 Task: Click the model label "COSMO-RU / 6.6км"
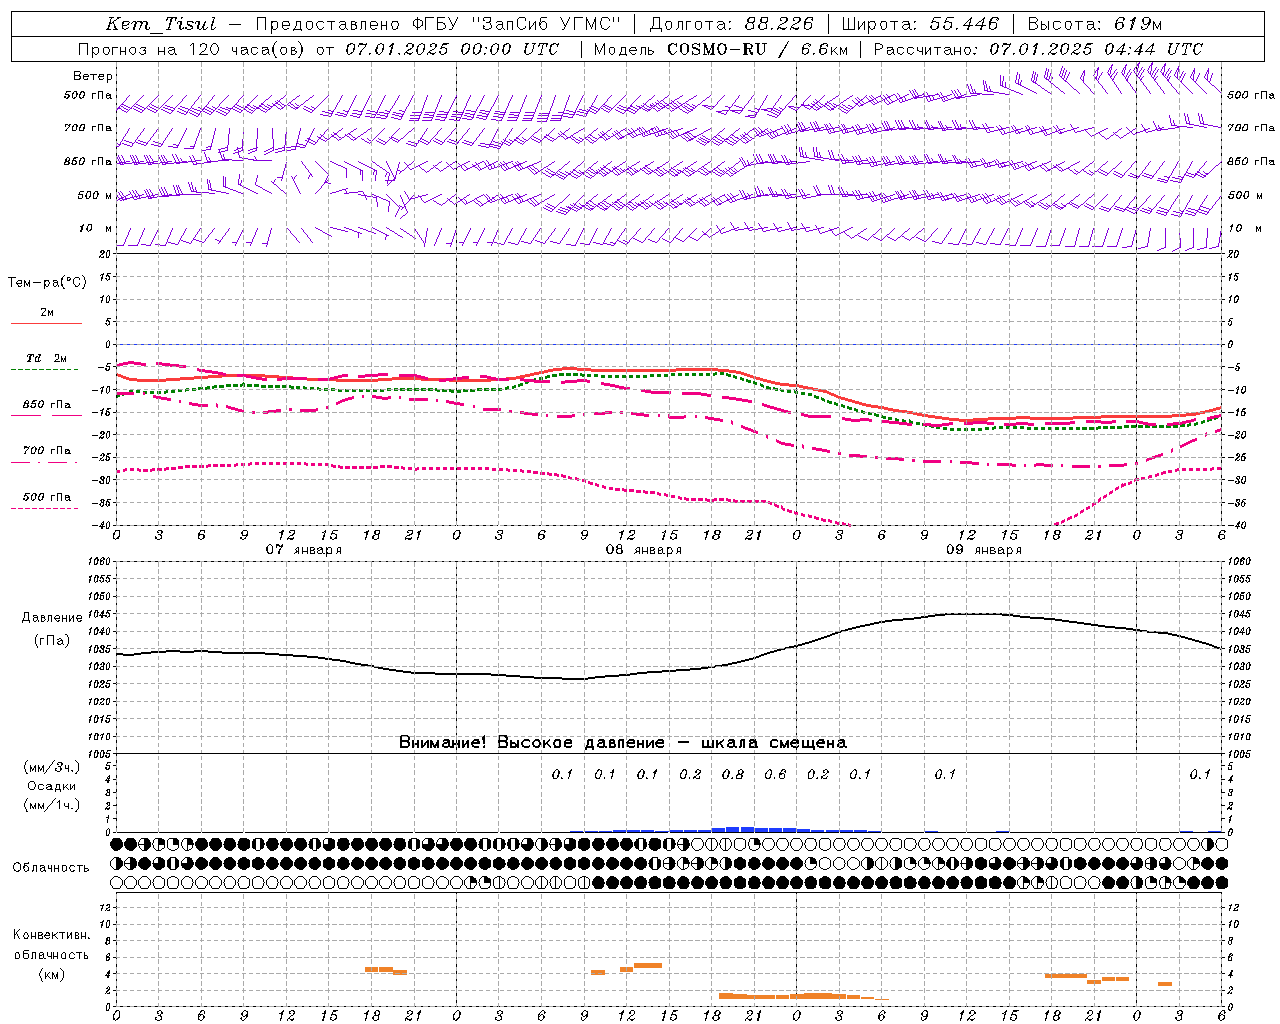pos(758,49)
